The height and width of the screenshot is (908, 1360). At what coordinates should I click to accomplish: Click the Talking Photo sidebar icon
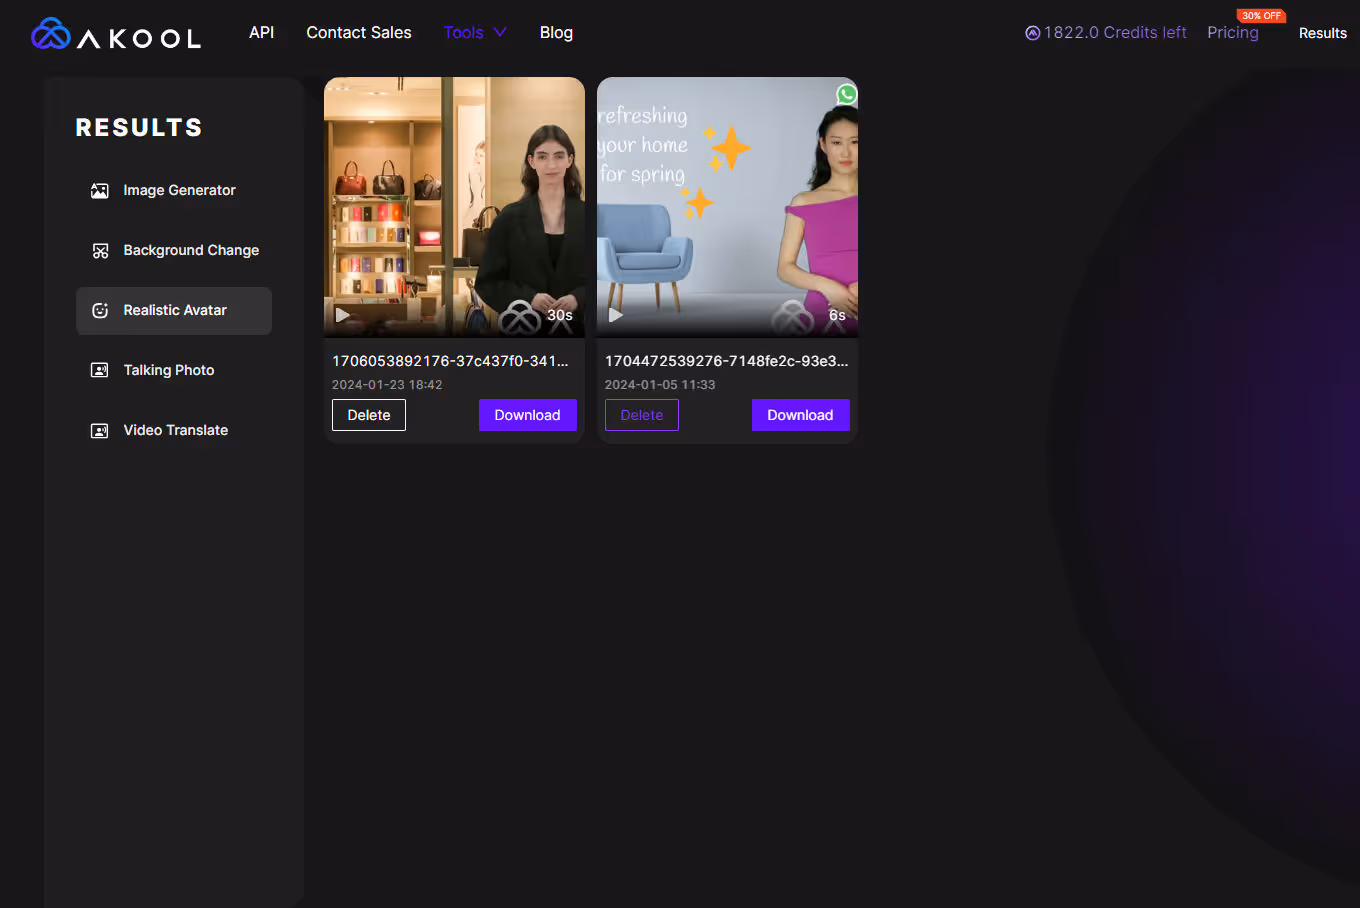point(100,371)
